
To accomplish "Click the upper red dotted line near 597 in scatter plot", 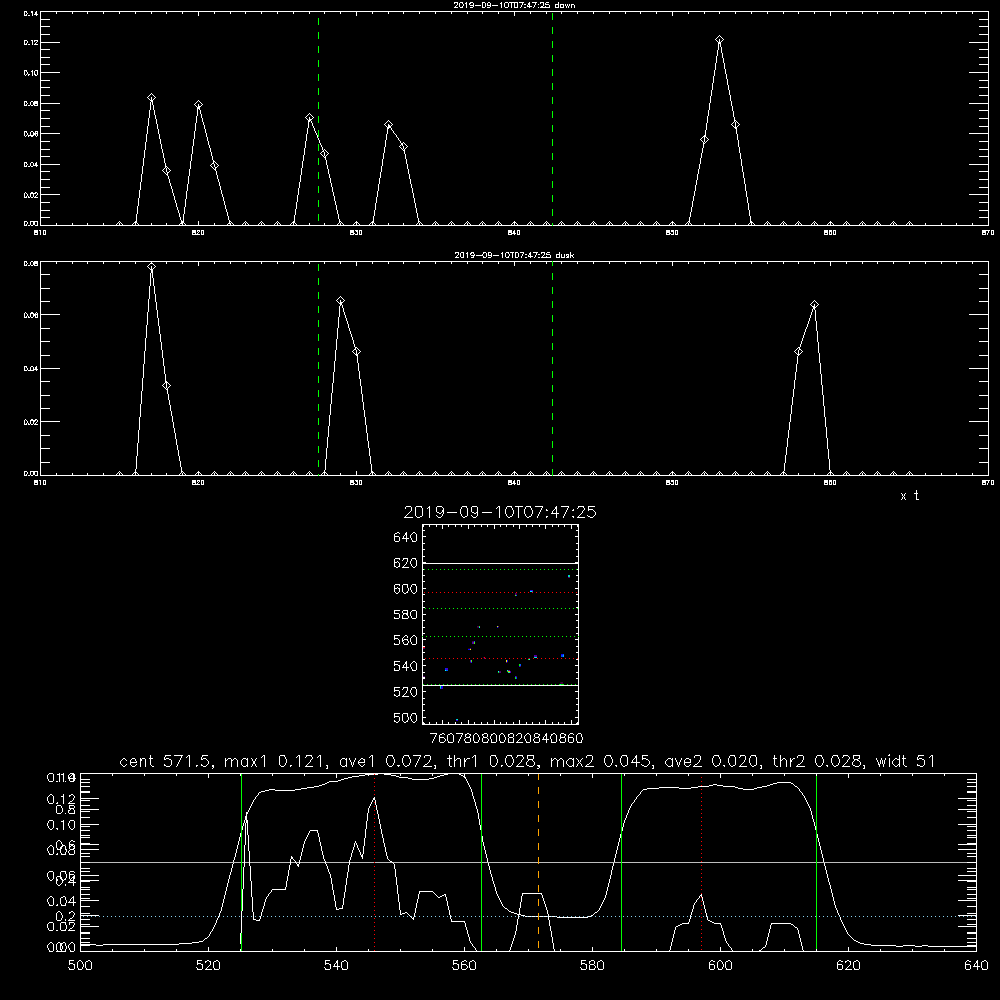I will click(500, 592).
